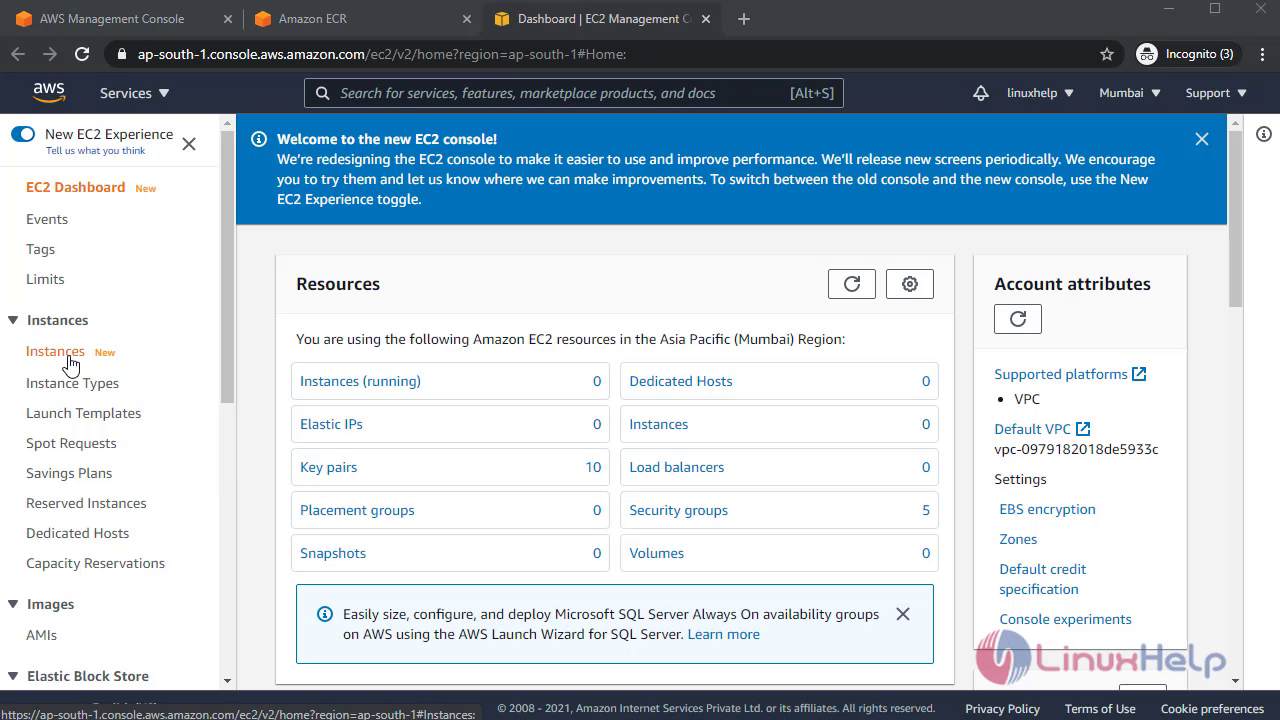Open EBS encryption settings link

tap(1047, 509)
